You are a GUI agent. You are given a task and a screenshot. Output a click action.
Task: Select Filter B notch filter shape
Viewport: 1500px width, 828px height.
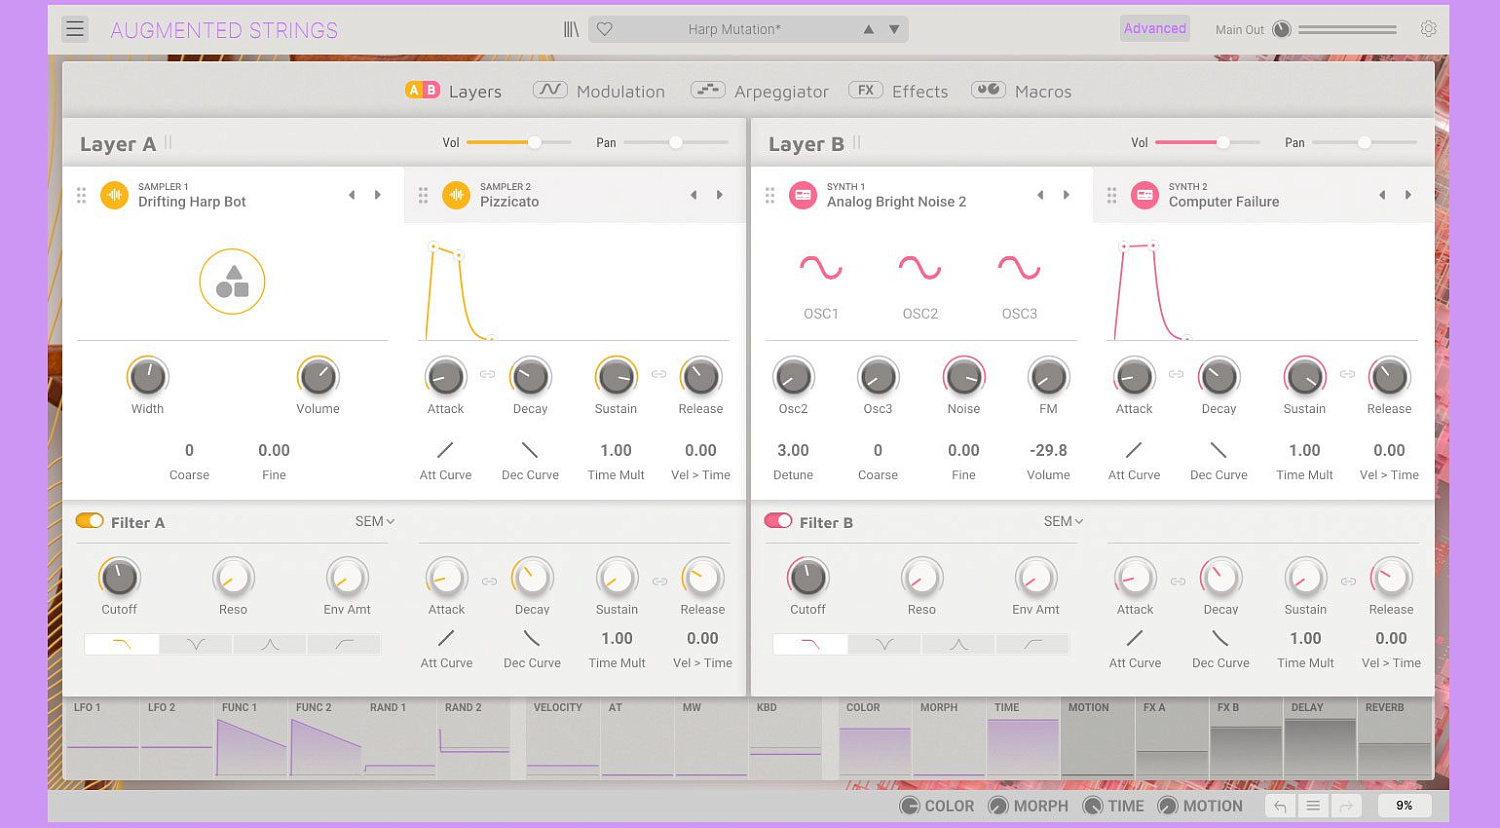tap(884, 644)
